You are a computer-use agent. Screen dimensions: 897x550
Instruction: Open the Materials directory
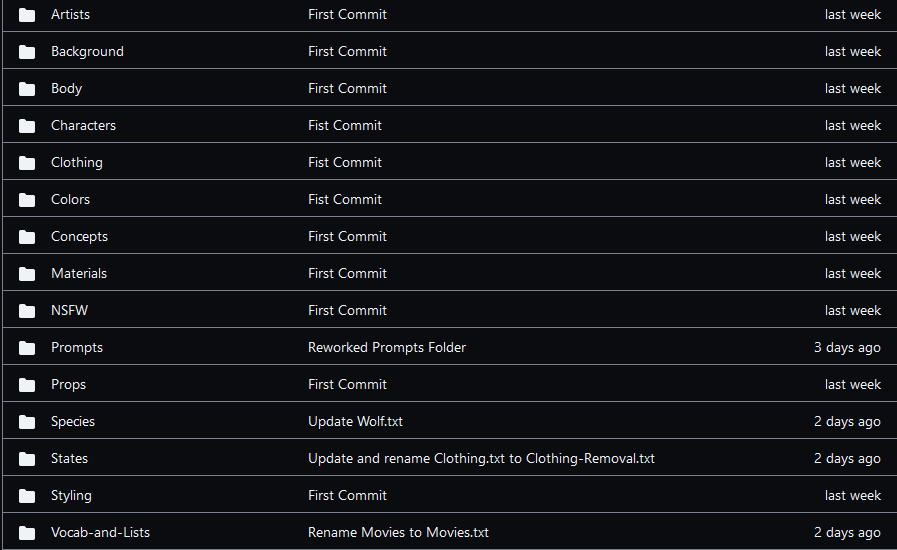pyautogui.click(x=79, y=273)
